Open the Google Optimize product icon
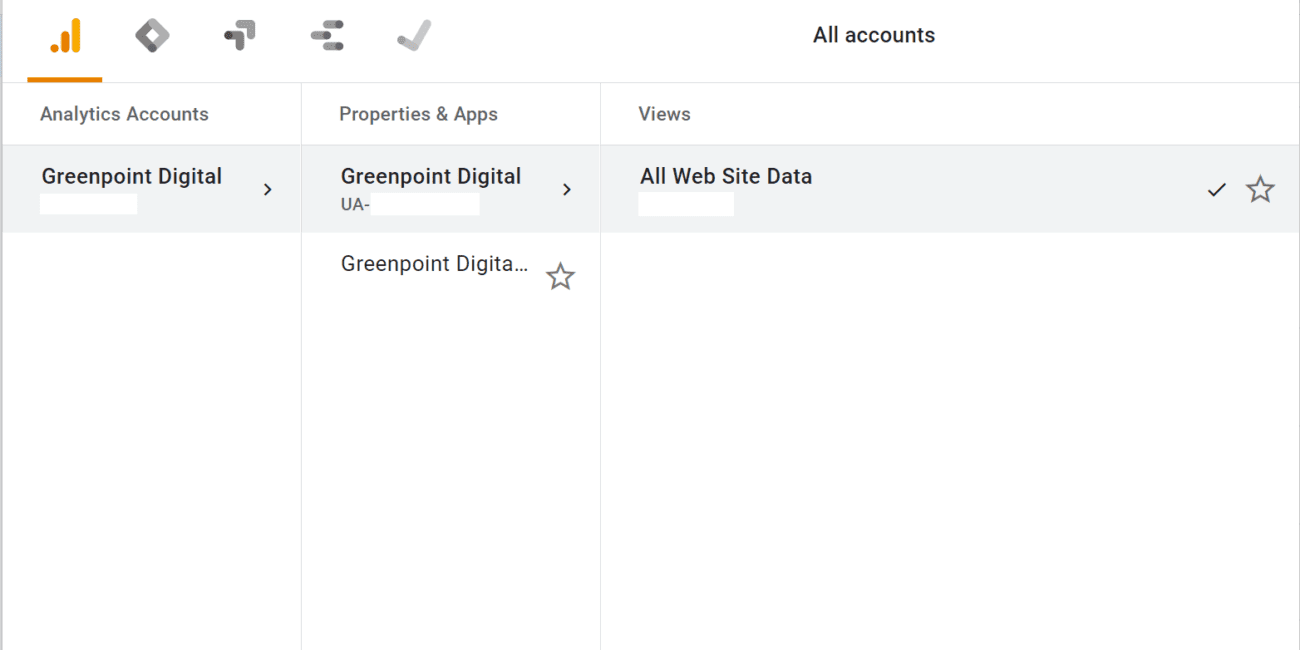1300x650 pixels. (x=240, y=37)
